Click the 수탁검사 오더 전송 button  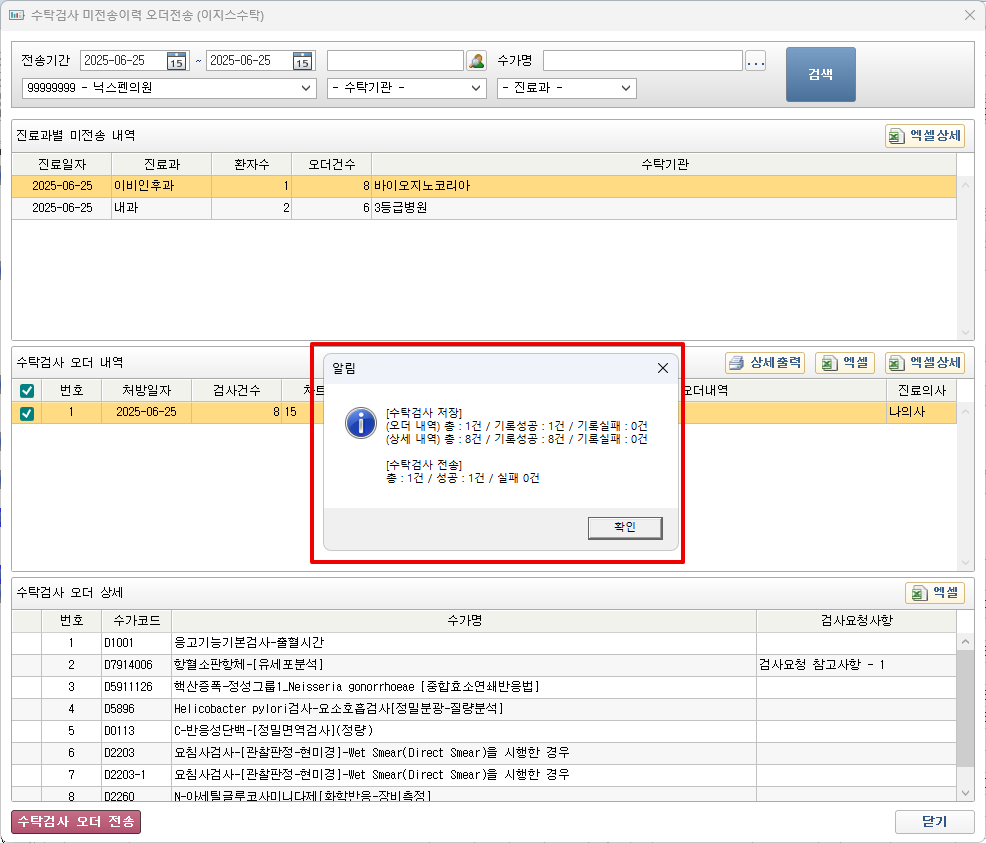pyautogui.click(x=76, y=822)
